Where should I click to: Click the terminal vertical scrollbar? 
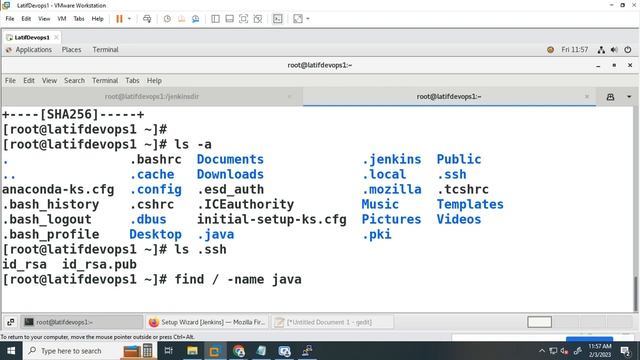click(635, 294)
